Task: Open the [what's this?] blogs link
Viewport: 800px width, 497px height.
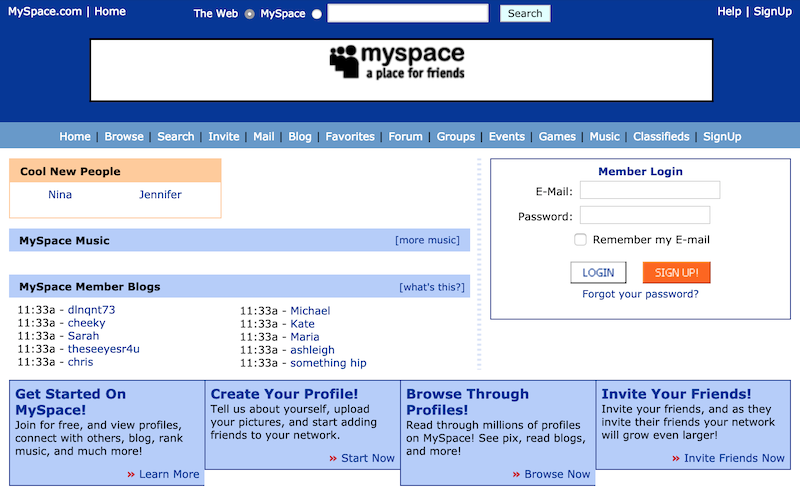Action: pyautogui.click(x=431, y=287)
